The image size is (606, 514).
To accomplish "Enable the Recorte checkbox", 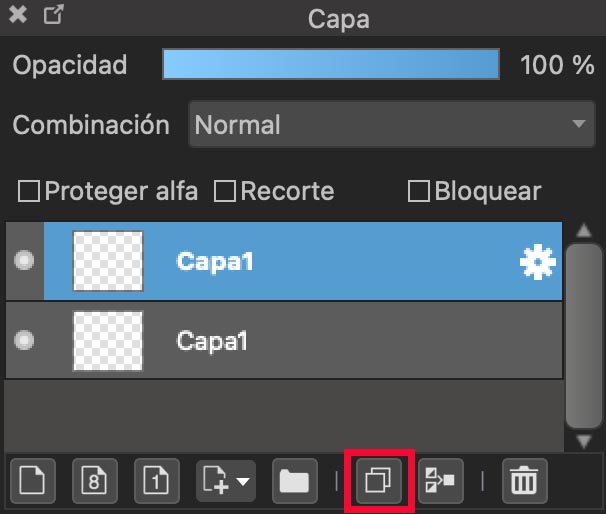I will 225,191.
